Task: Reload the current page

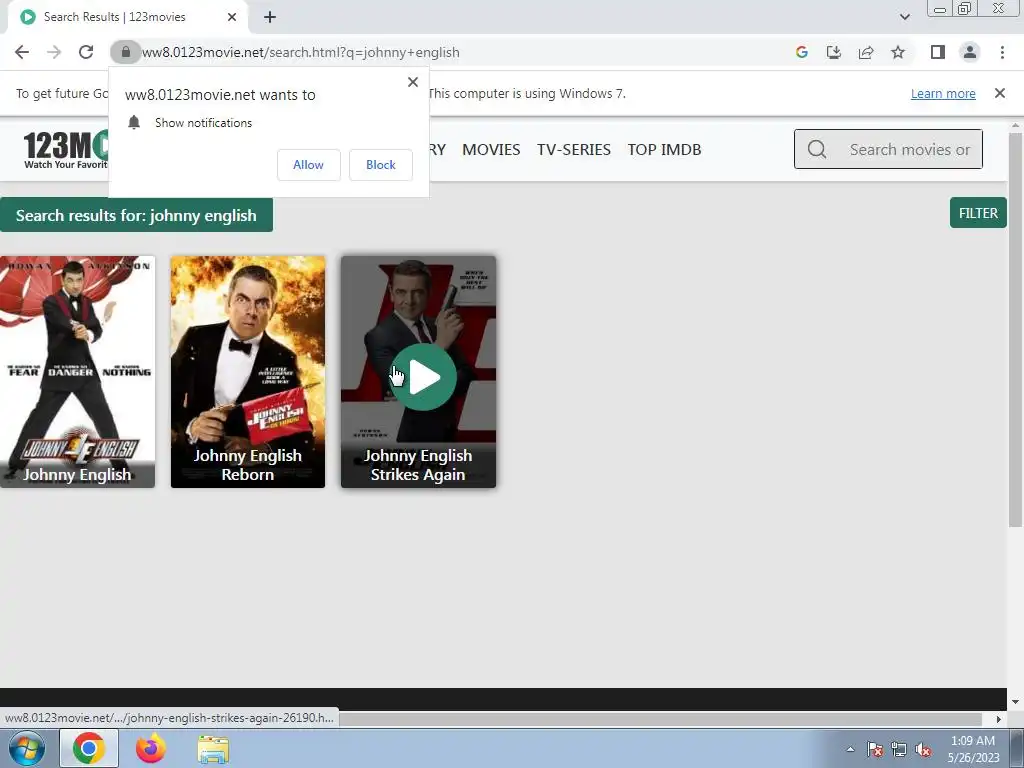Action: tap(86, 52)
